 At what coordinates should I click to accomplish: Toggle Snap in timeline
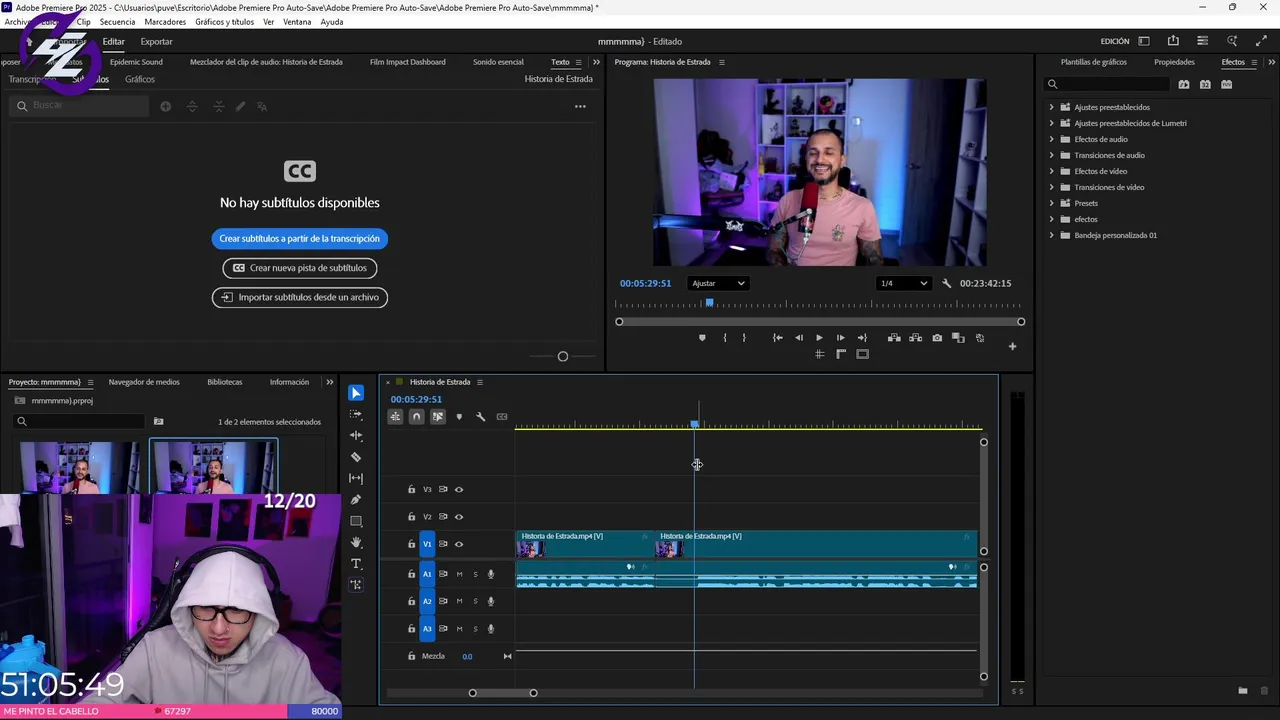pyautogui.click(x=416, y=417)
